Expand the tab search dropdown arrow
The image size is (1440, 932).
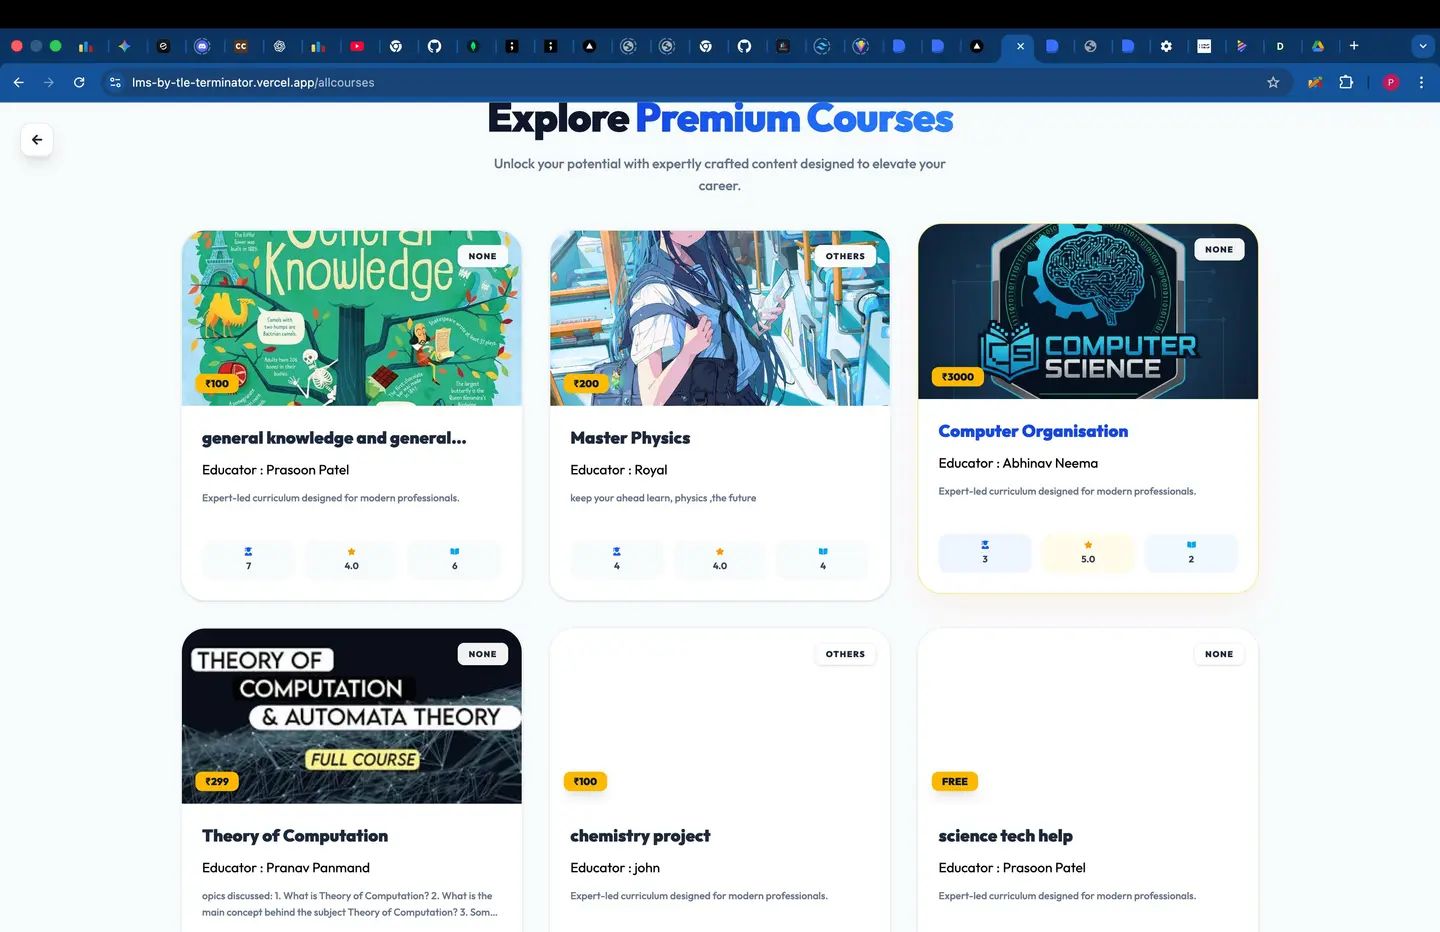pos(1422,46)
